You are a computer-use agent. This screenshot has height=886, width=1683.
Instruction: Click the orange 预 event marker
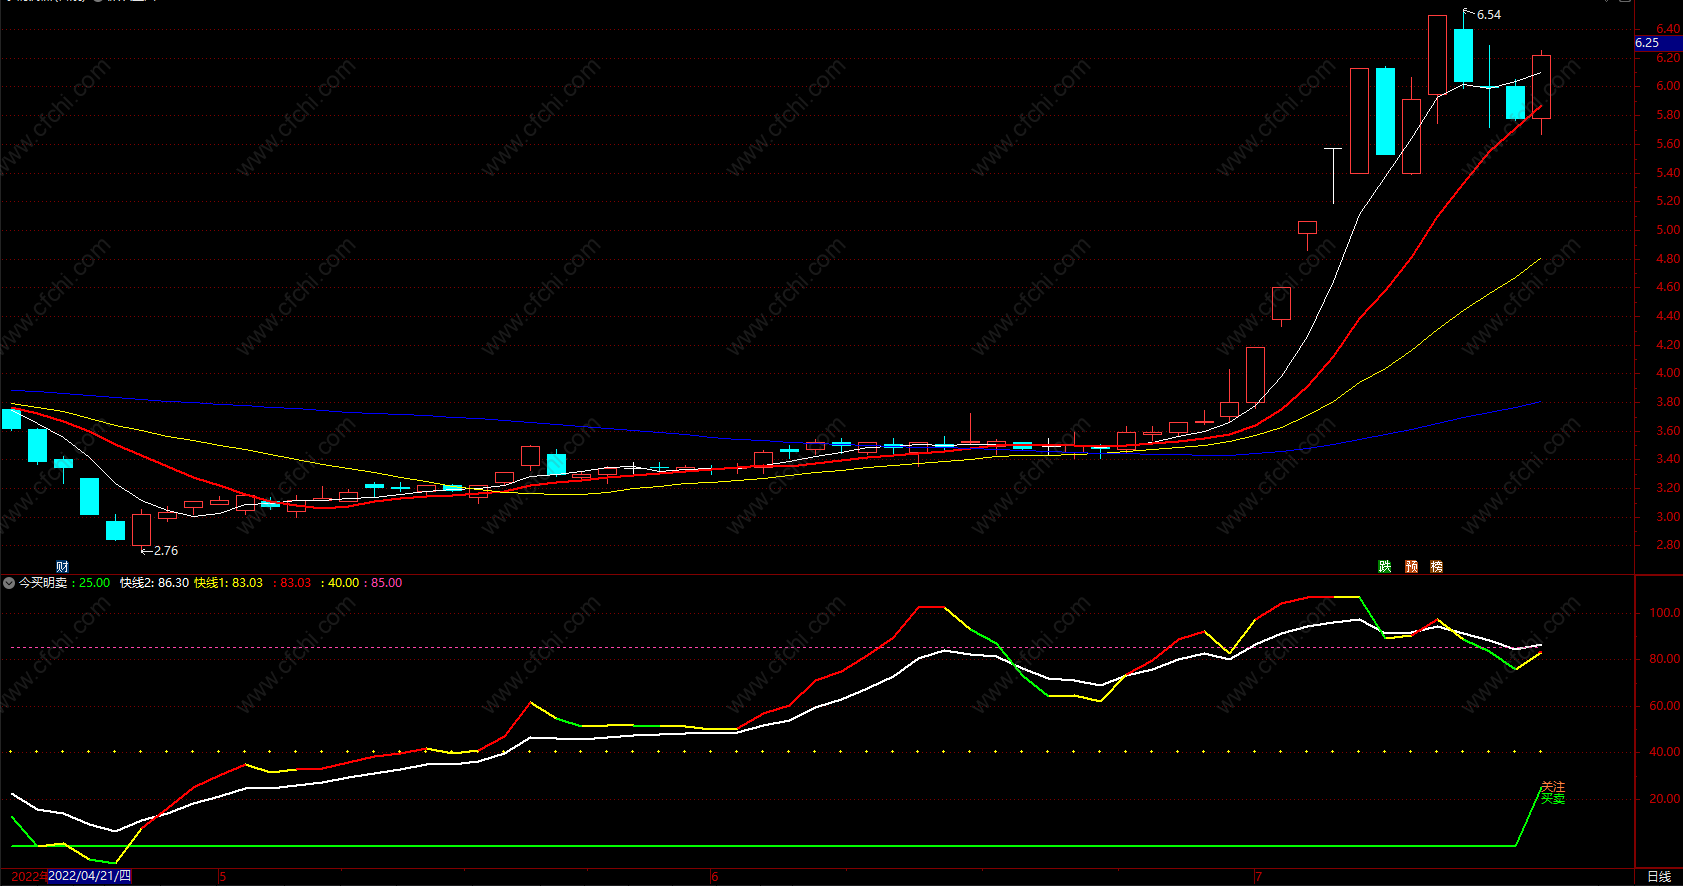coord(1411,567)
